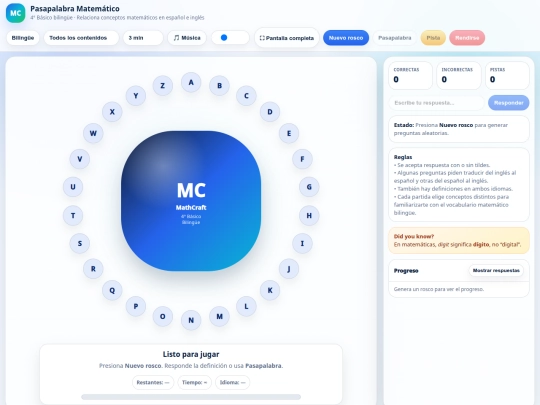Click the Pasapalabra Matemático title
Image resolution: width=540 pixels, height=405 pixels.
[x=75, y=9]
